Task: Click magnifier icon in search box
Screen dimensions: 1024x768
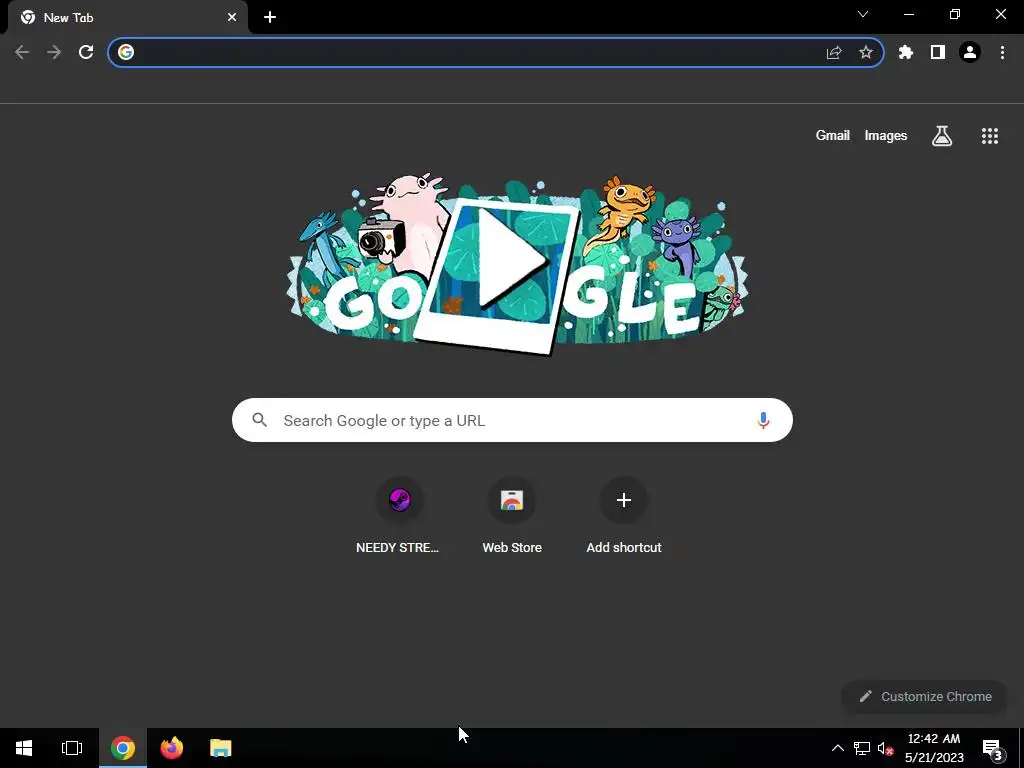Action: (259, 420)
